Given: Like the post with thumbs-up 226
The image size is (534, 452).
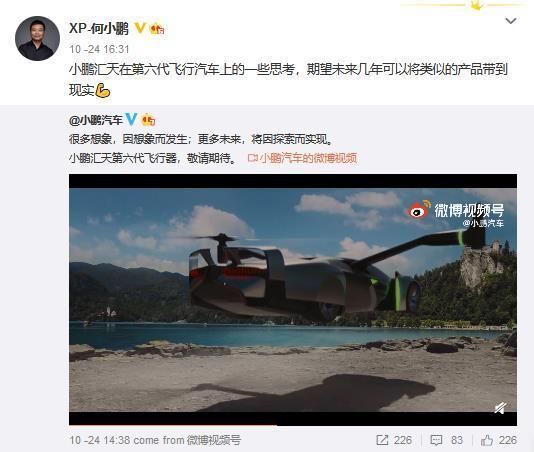Looking at the screenshot, I should (499, 440).
